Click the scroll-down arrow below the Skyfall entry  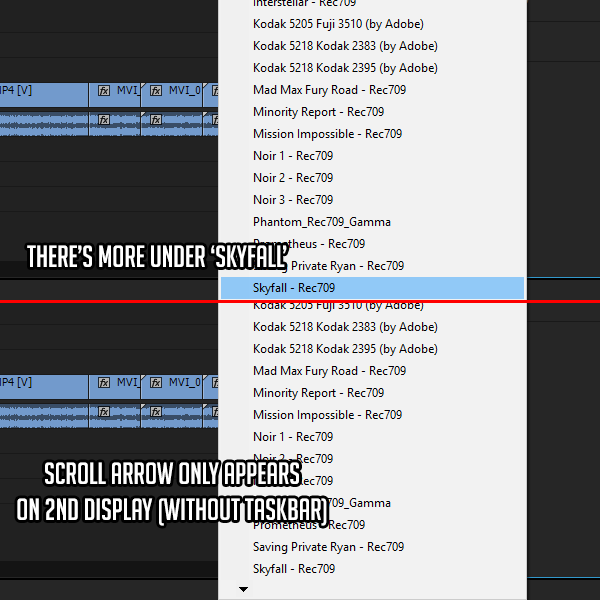[243, 589]
